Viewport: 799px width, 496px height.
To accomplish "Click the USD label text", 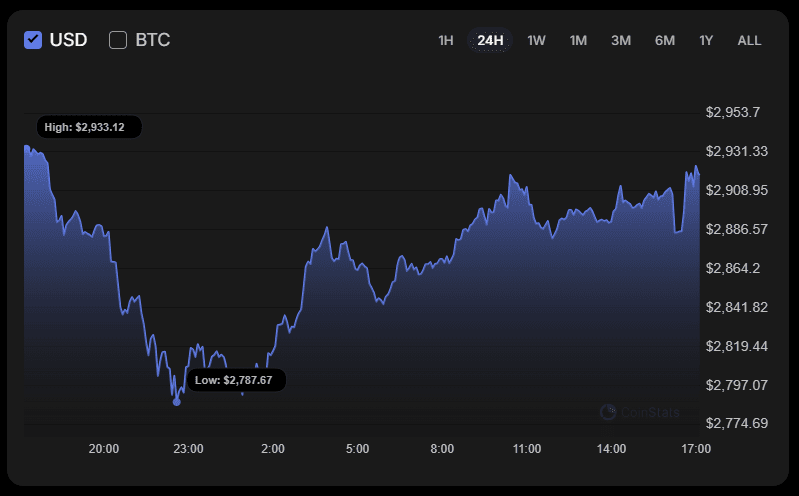I will point(68,40).
